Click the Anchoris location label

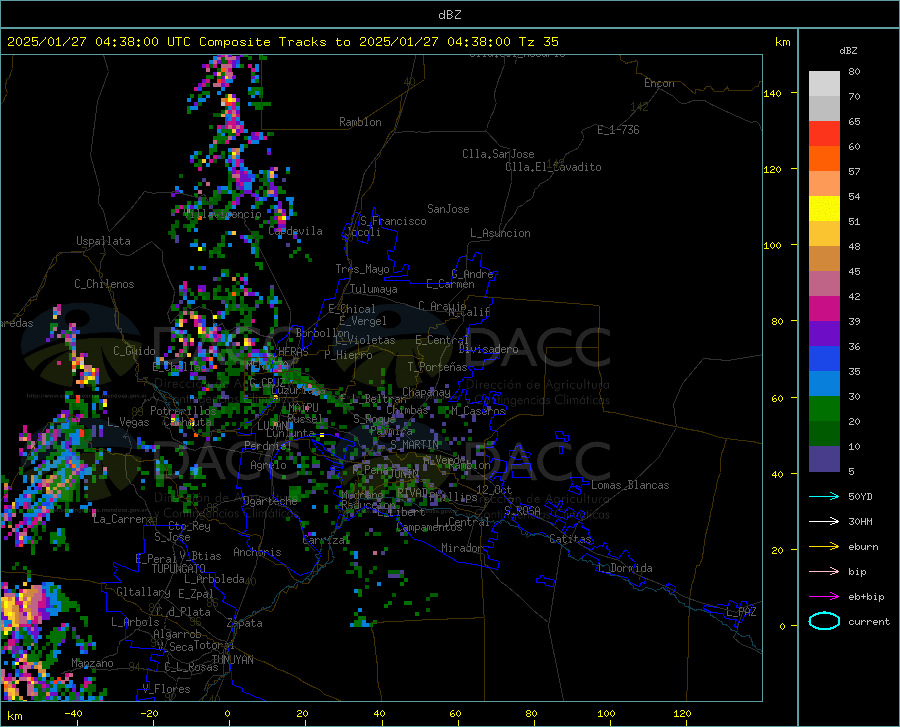pos(257,552)
